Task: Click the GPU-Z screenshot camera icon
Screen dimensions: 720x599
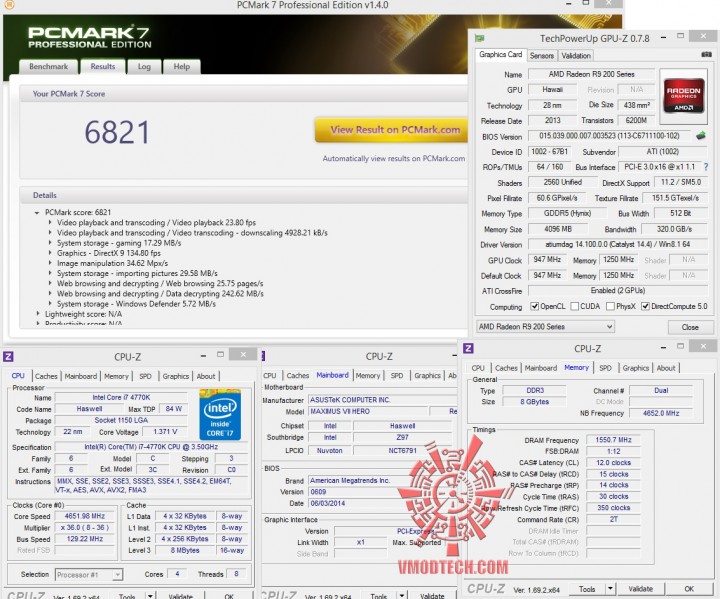Action: [706, 55]
